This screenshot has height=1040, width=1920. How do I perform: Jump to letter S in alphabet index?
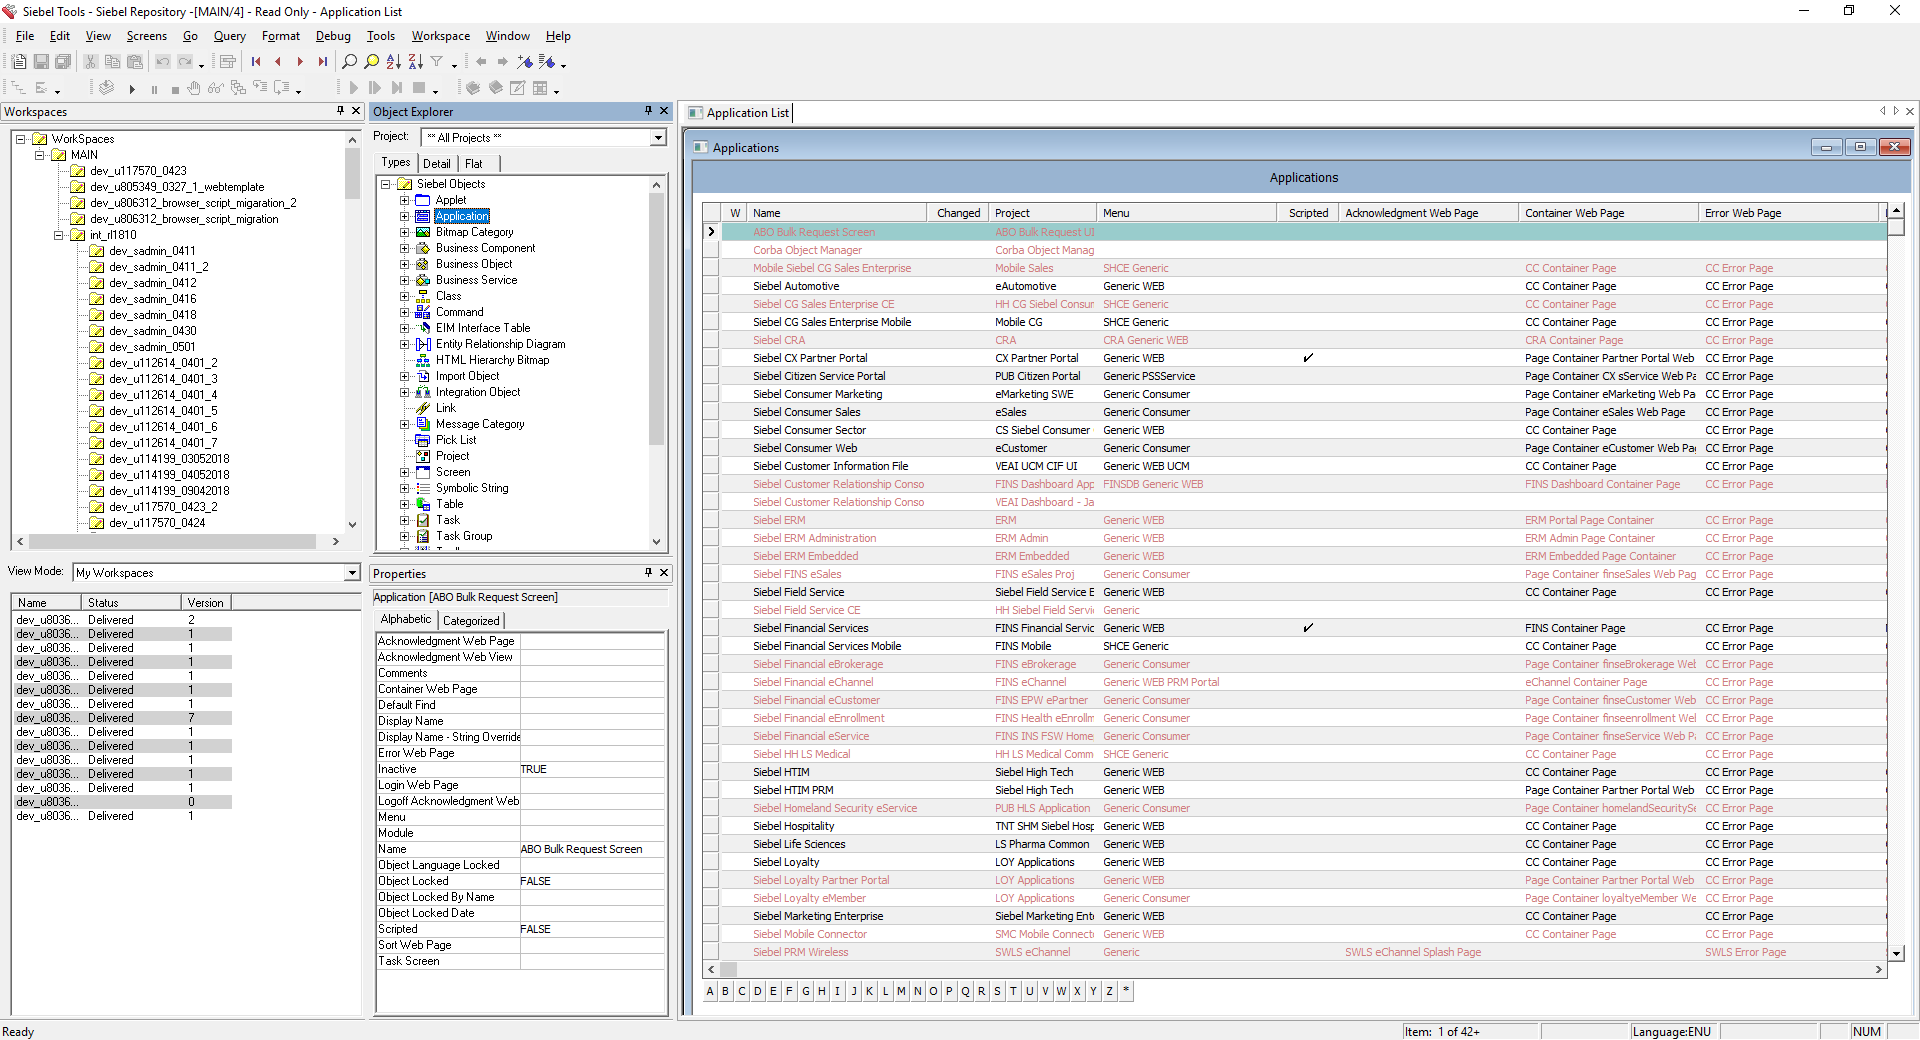[998, 991]
